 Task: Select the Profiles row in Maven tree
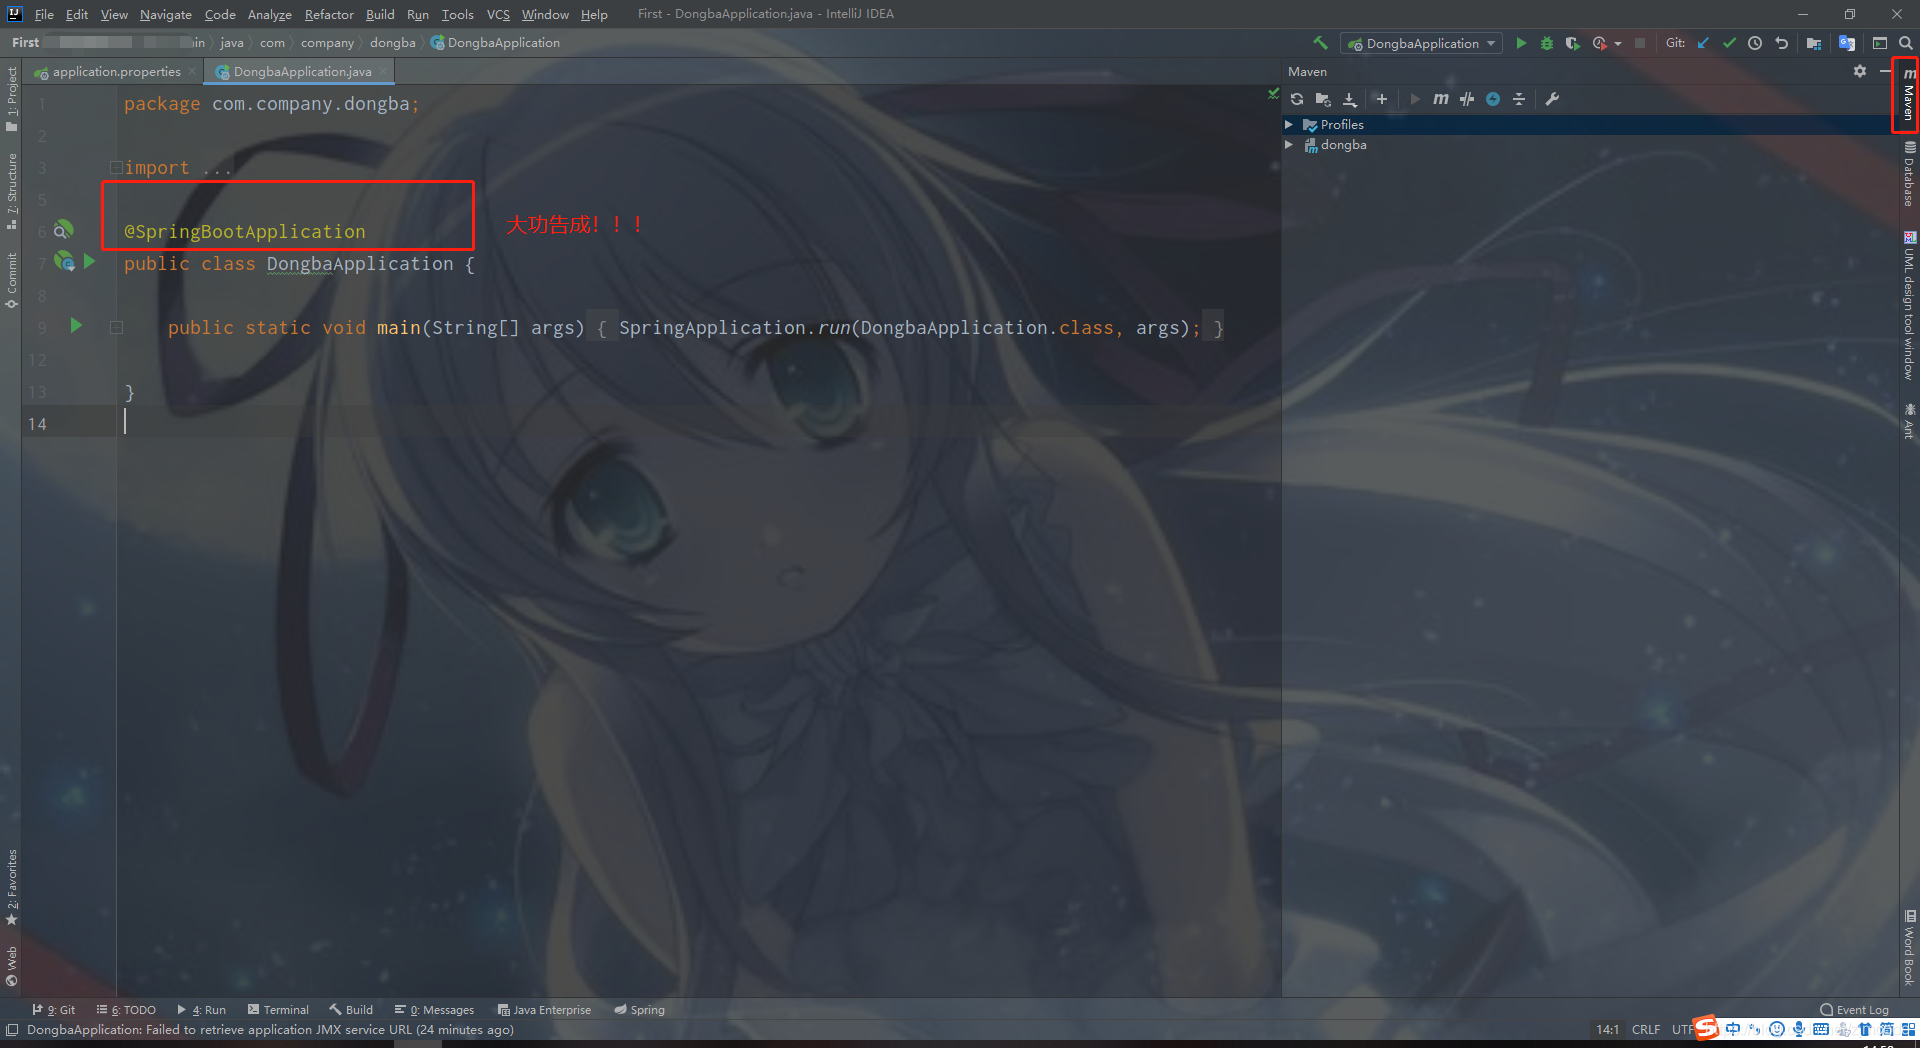click(x=1591, y=125)
